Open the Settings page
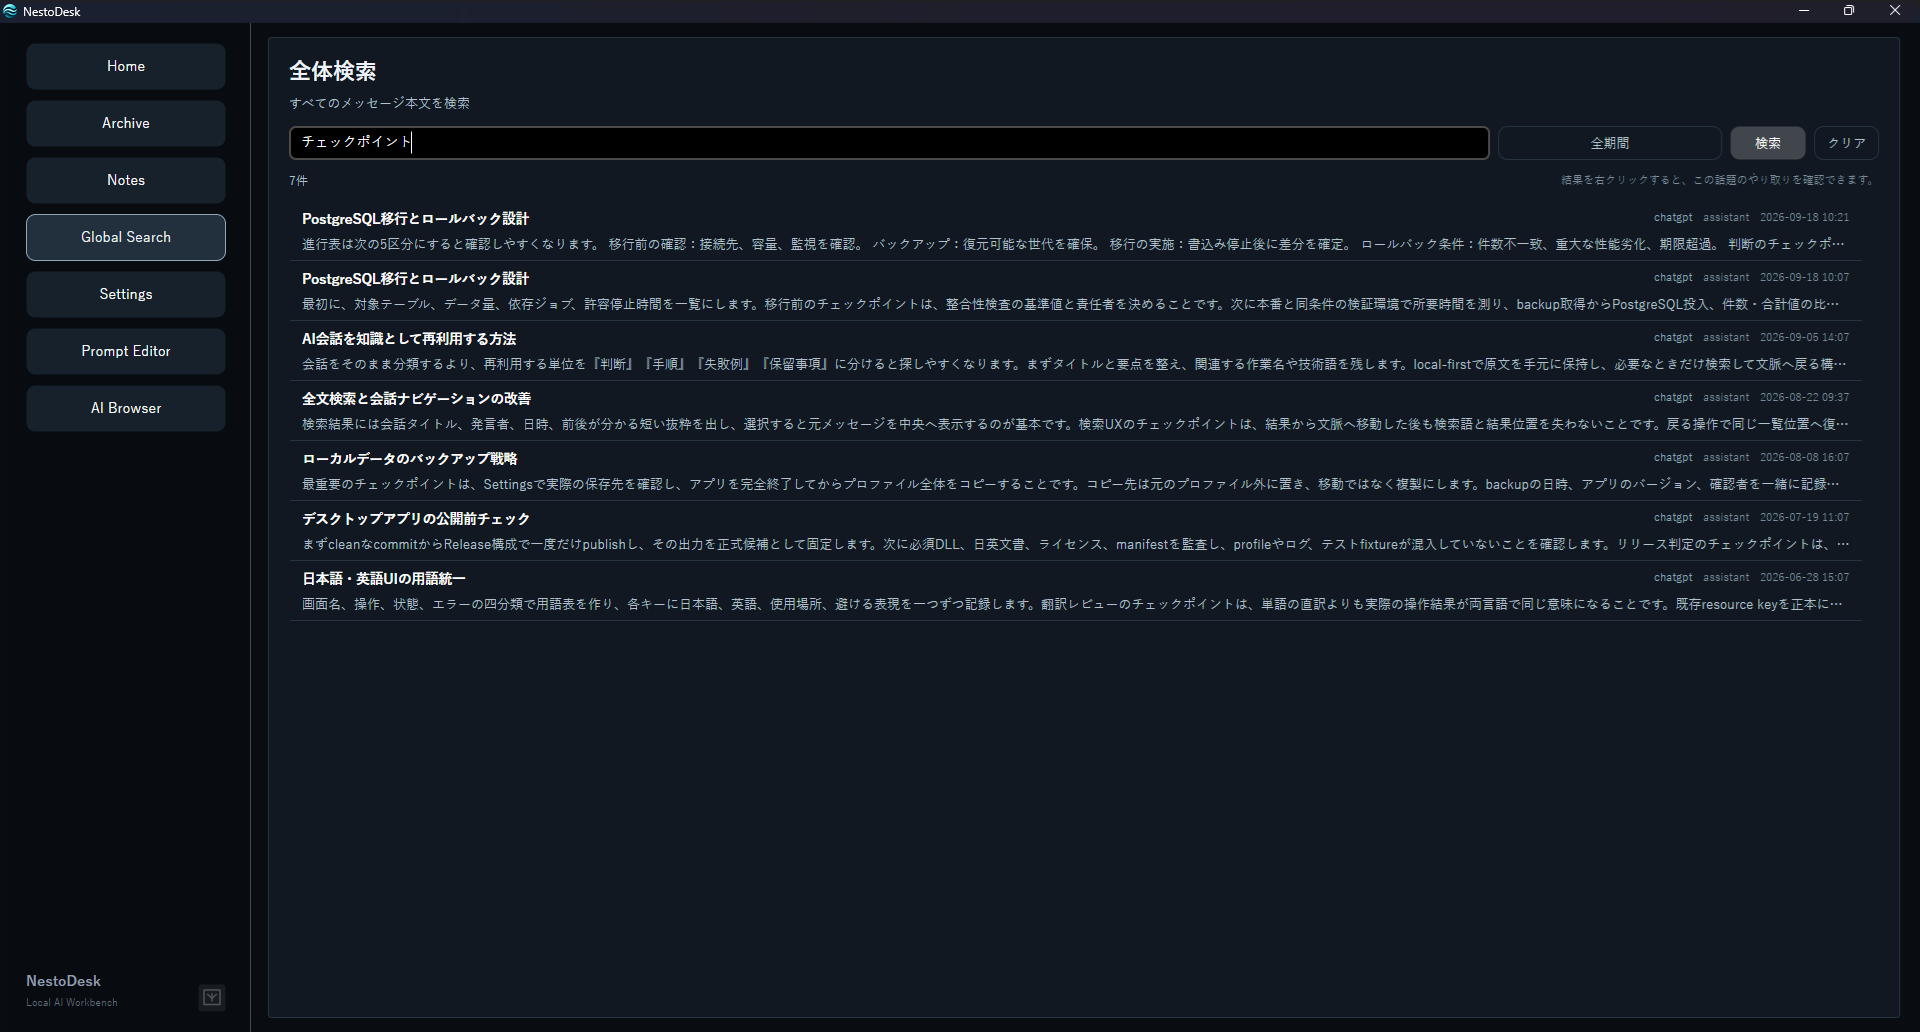The image size is (1920, 1032). pyautogui.click(x=126, y=294)
